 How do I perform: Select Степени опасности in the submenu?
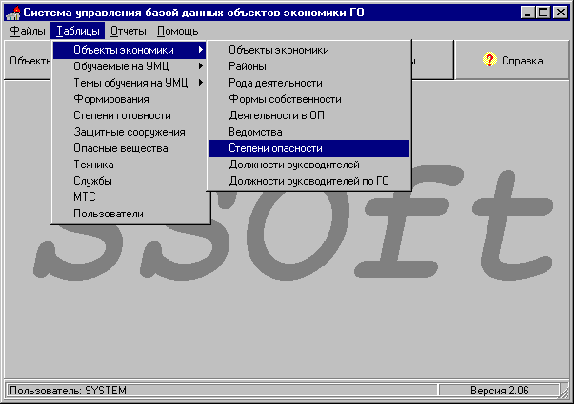click(309, 148)
